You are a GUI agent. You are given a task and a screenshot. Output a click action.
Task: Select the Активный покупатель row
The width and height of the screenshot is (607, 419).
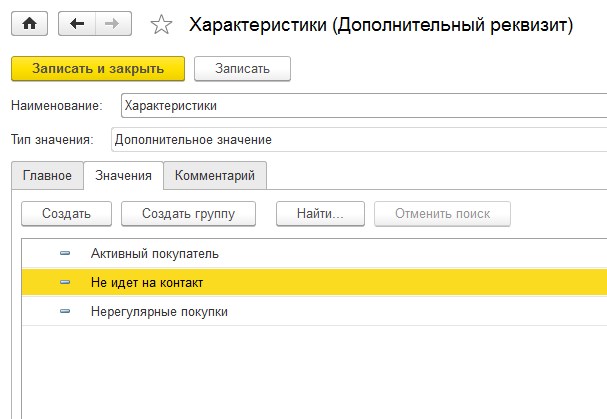tap(314, 253)
